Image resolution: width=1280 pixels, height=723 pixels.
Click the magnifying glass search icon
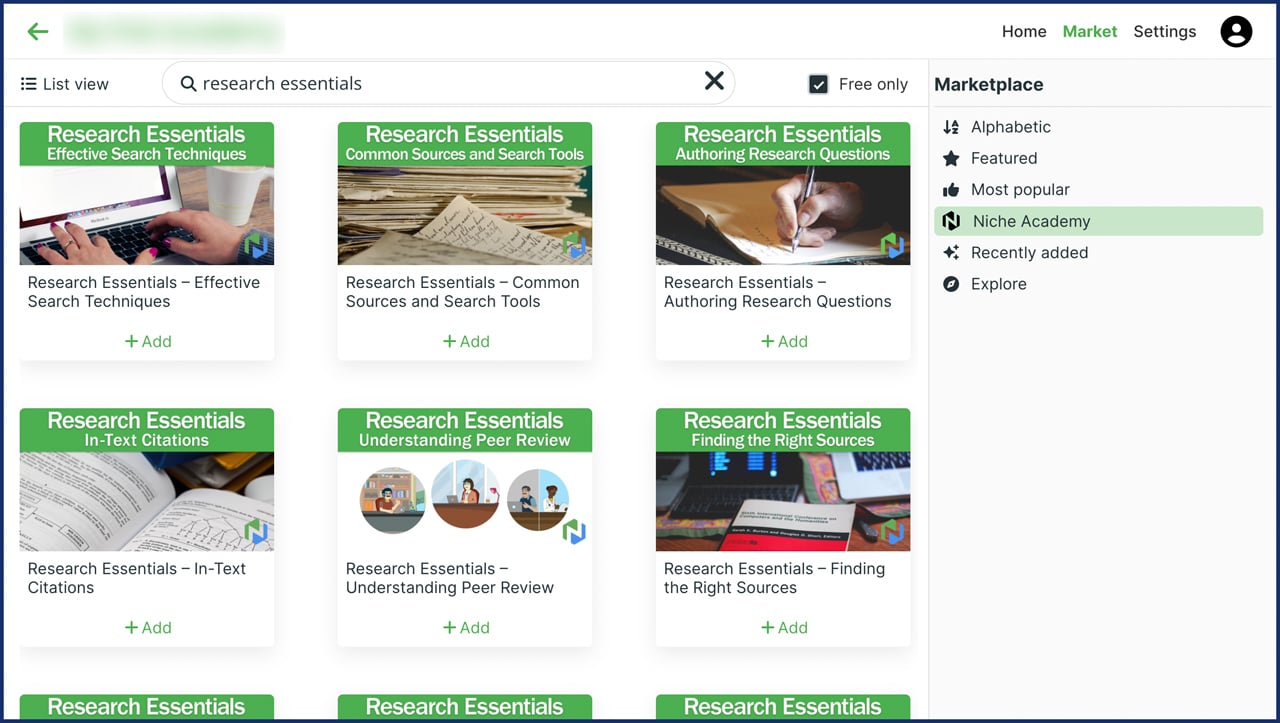point(188,84)
